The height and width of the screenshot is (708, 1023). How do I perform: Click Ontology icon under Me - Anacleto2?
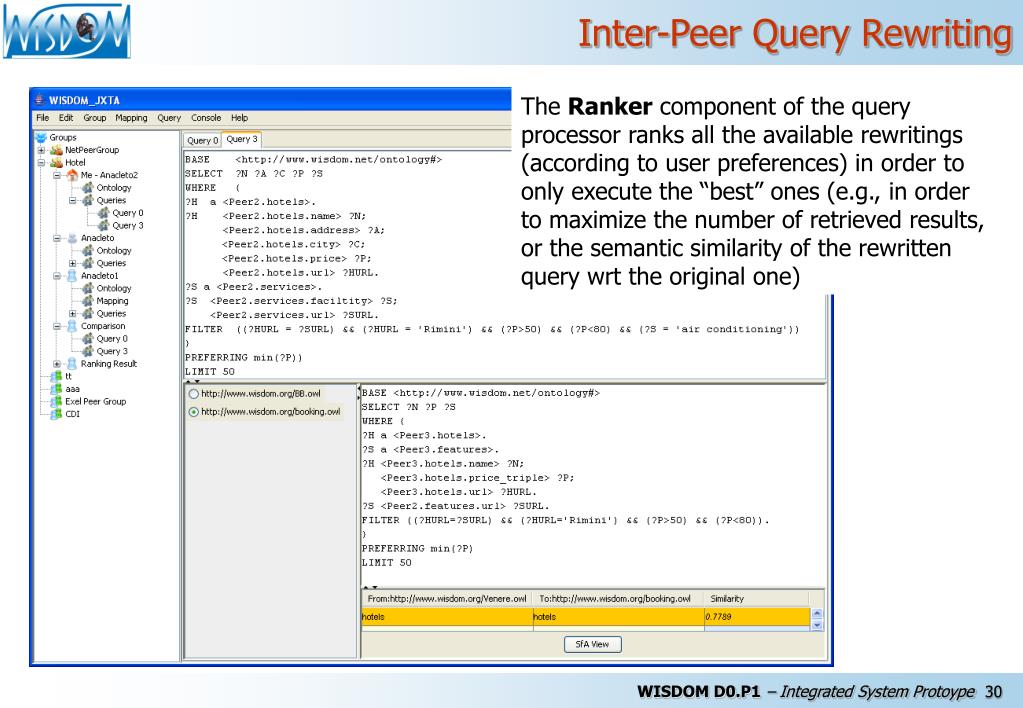pyautogui.click(x=88, y=188)
